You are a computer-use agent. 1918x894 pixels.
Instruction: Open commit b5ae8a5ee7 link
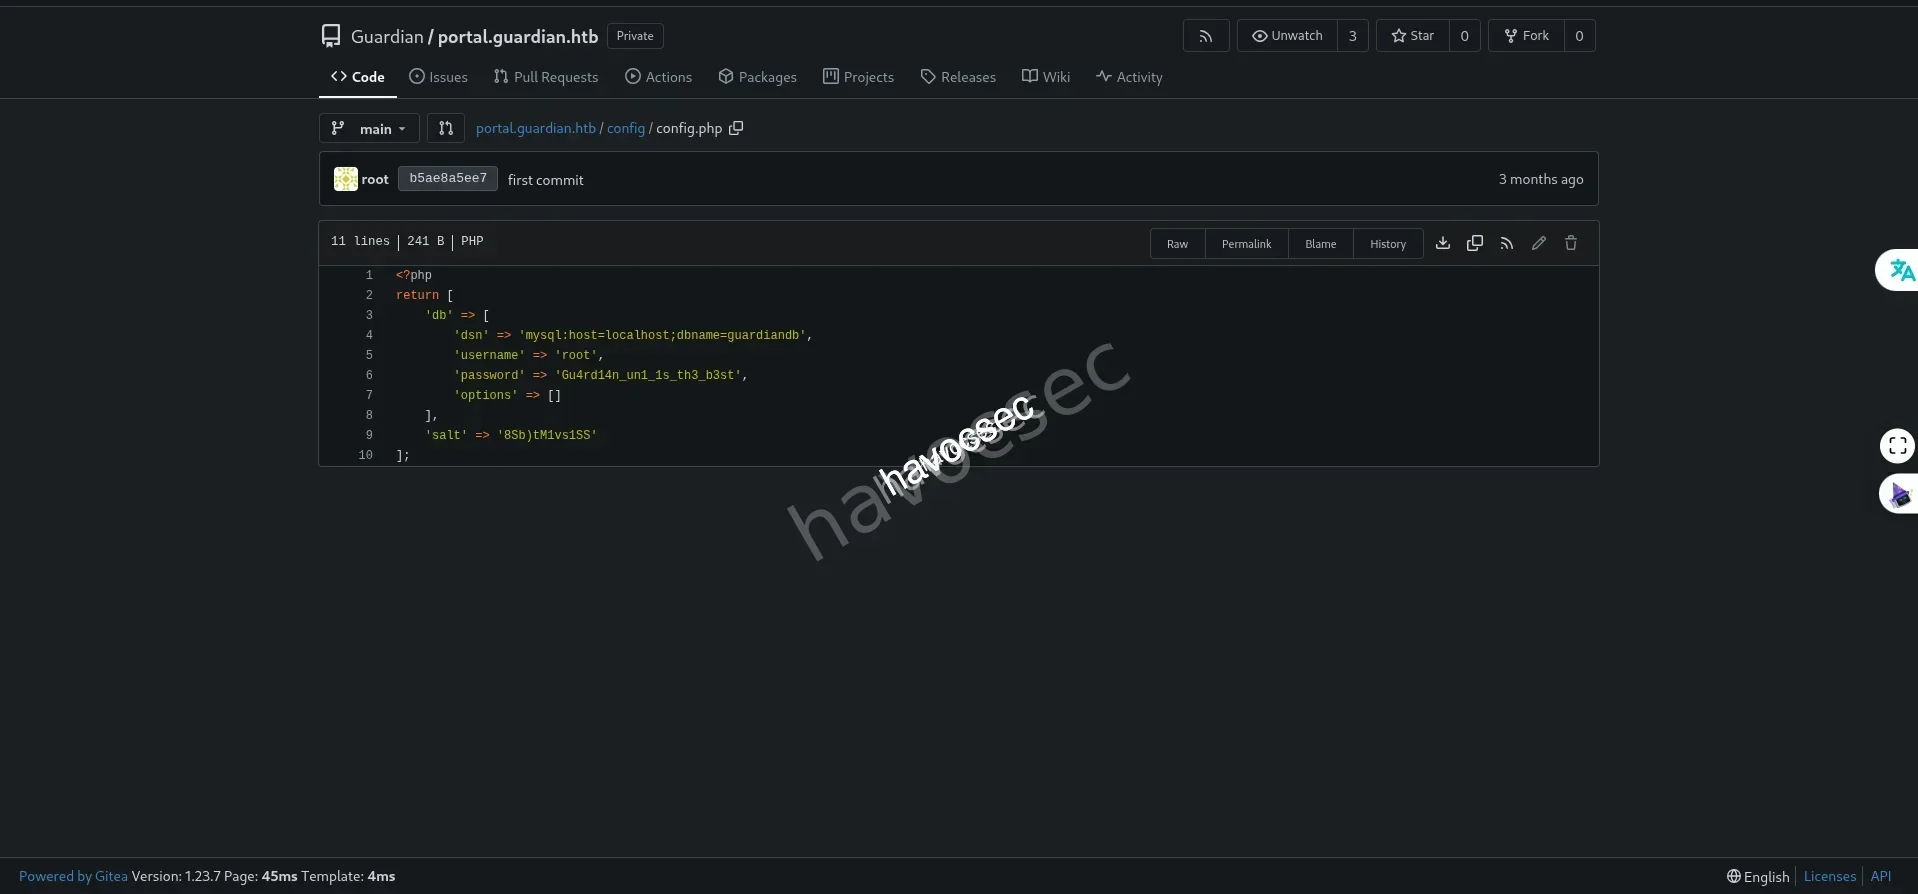447,179
